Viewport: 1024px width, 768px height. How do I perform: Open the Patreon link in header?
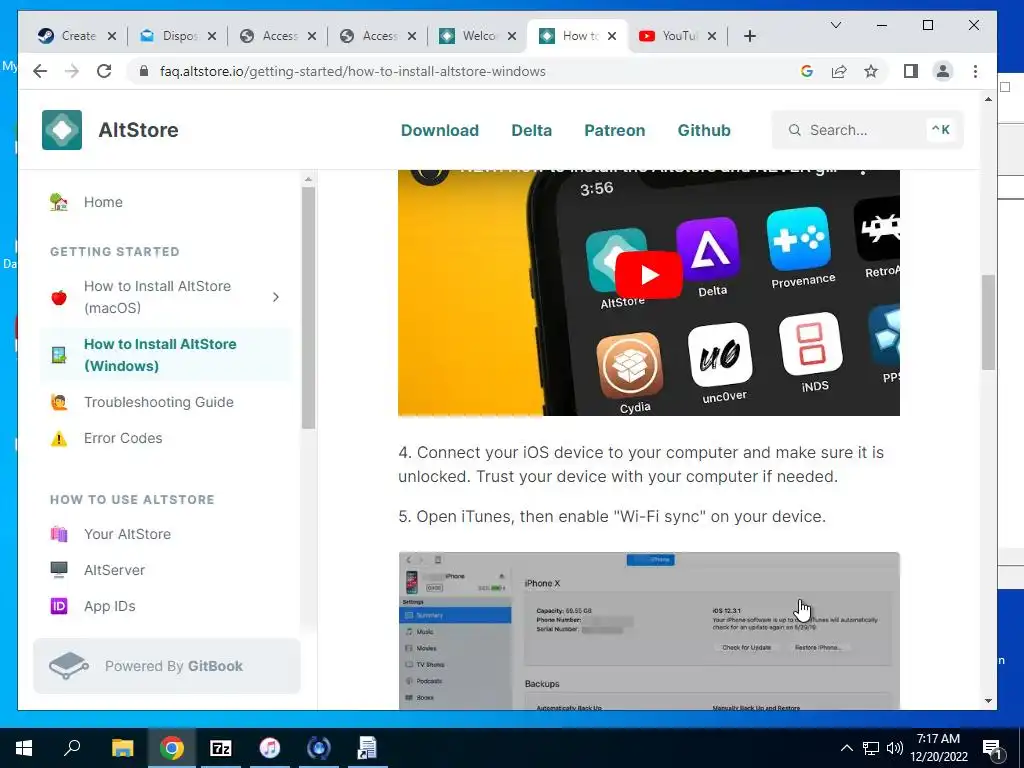tap(614, 131)
